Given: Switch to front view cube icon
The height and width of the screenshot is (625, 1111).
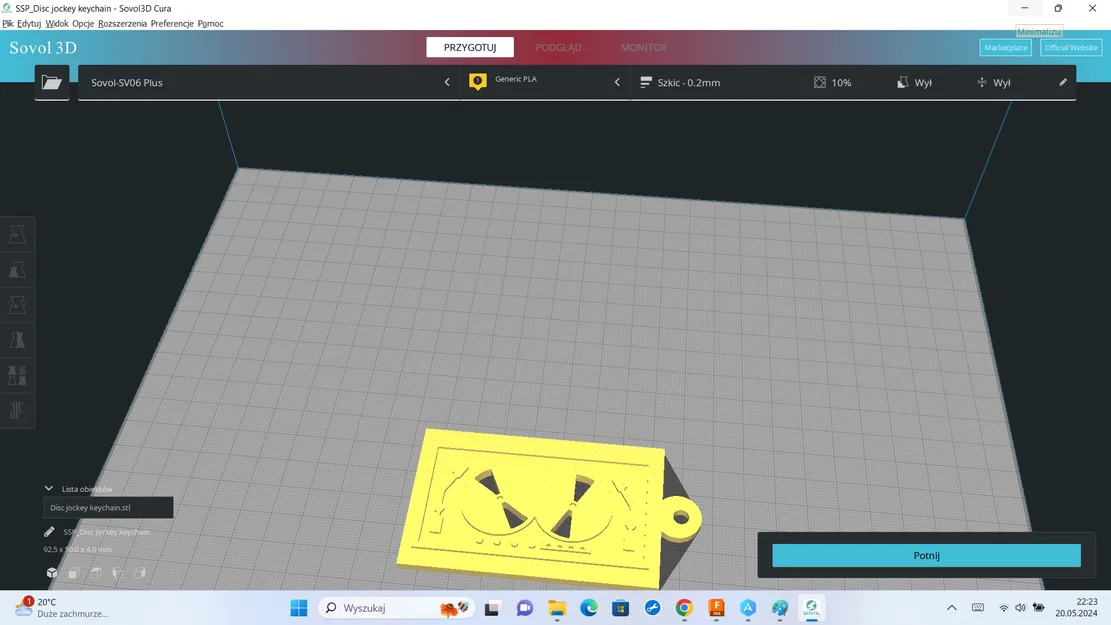Looking at the screenshot, I should (73, 573).
